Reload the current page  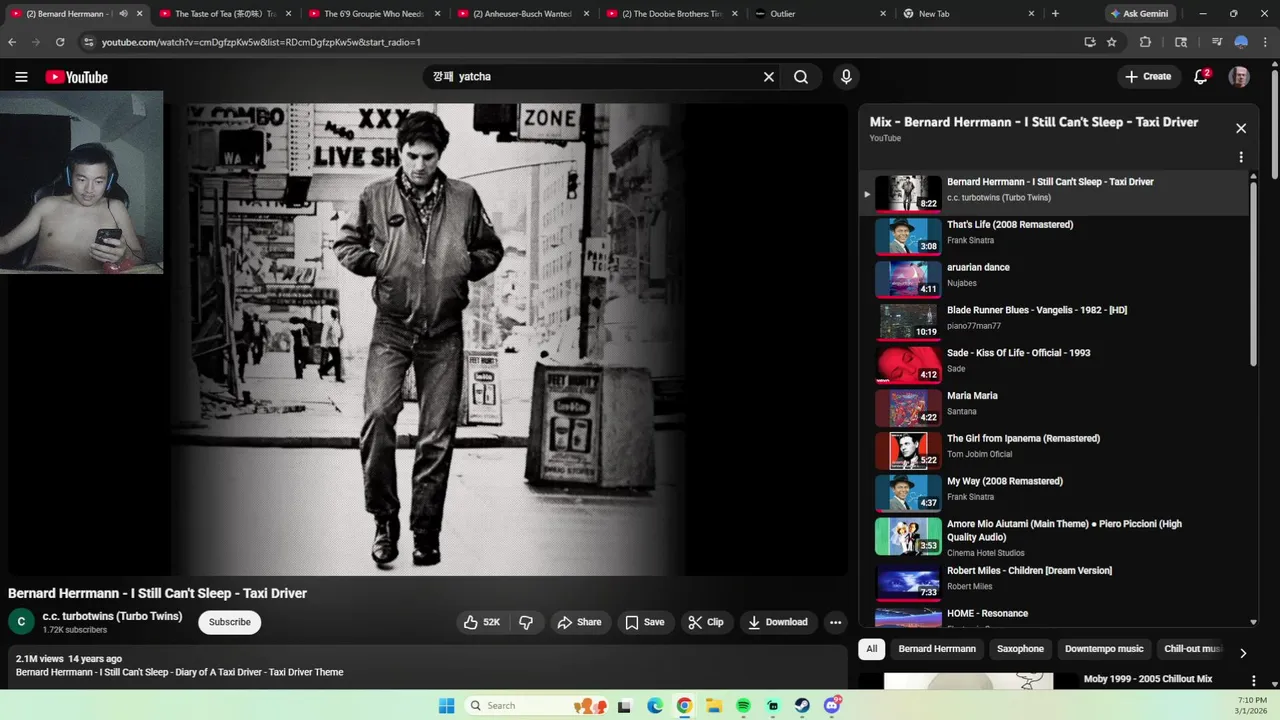click(60, 42)
